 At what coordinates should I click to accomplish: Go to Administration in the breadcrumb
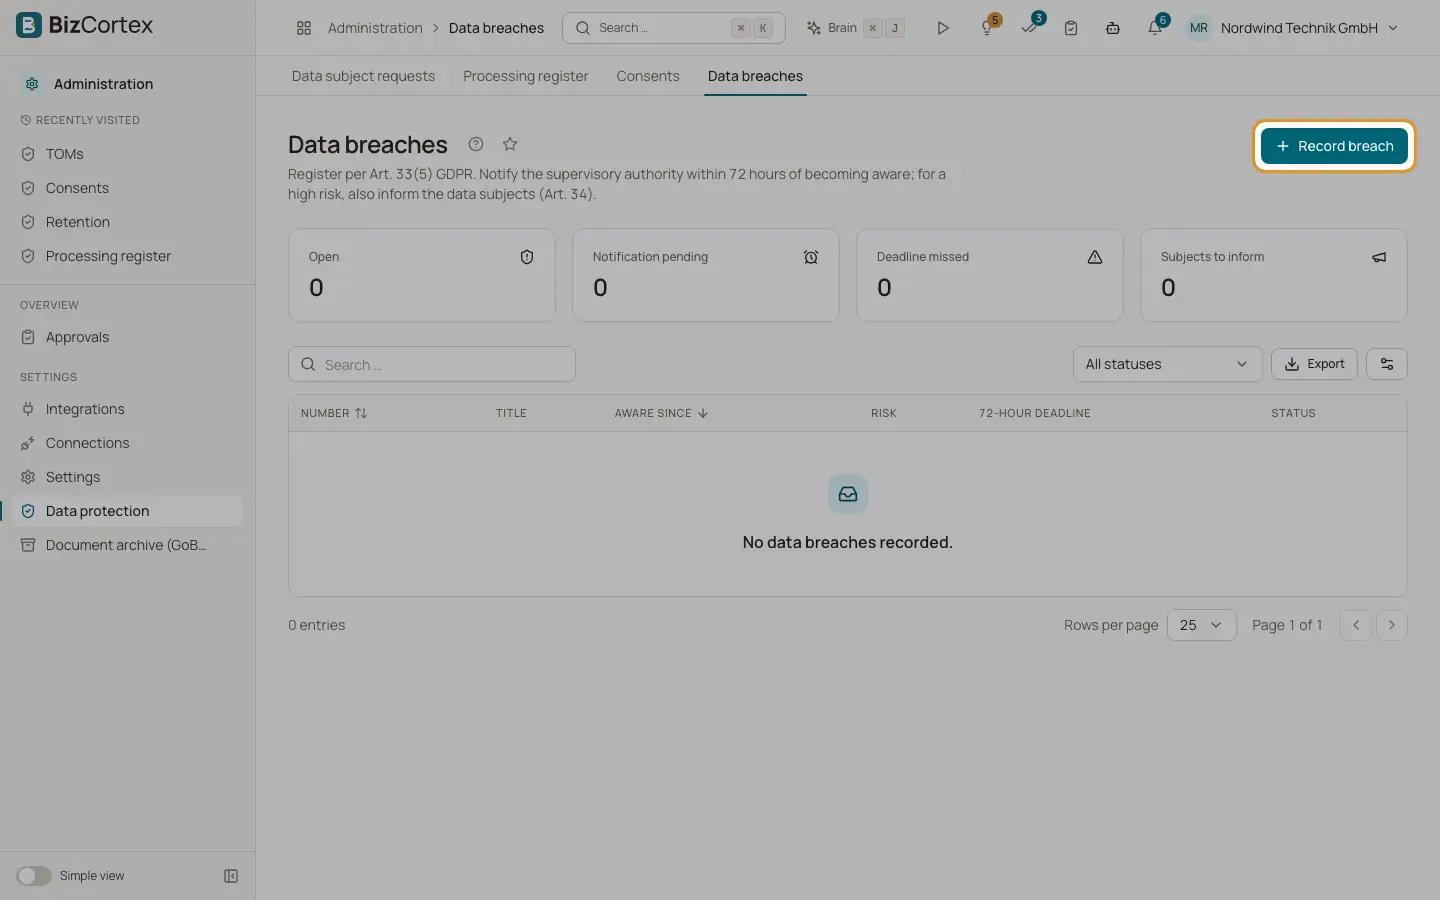coord(375,28)
